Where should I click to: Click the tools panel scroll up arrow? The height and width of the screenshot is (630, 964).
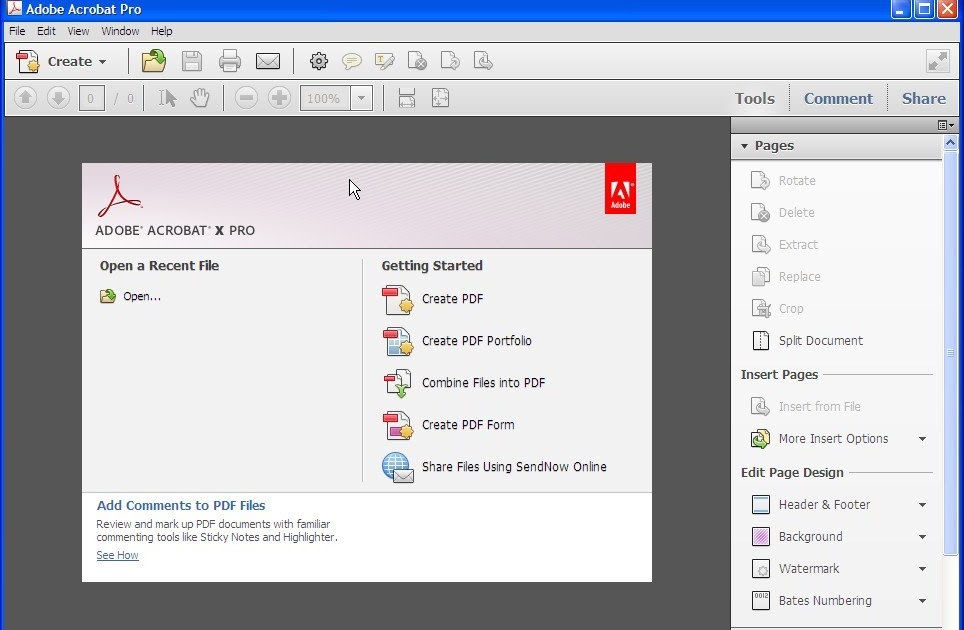[950, 143]
